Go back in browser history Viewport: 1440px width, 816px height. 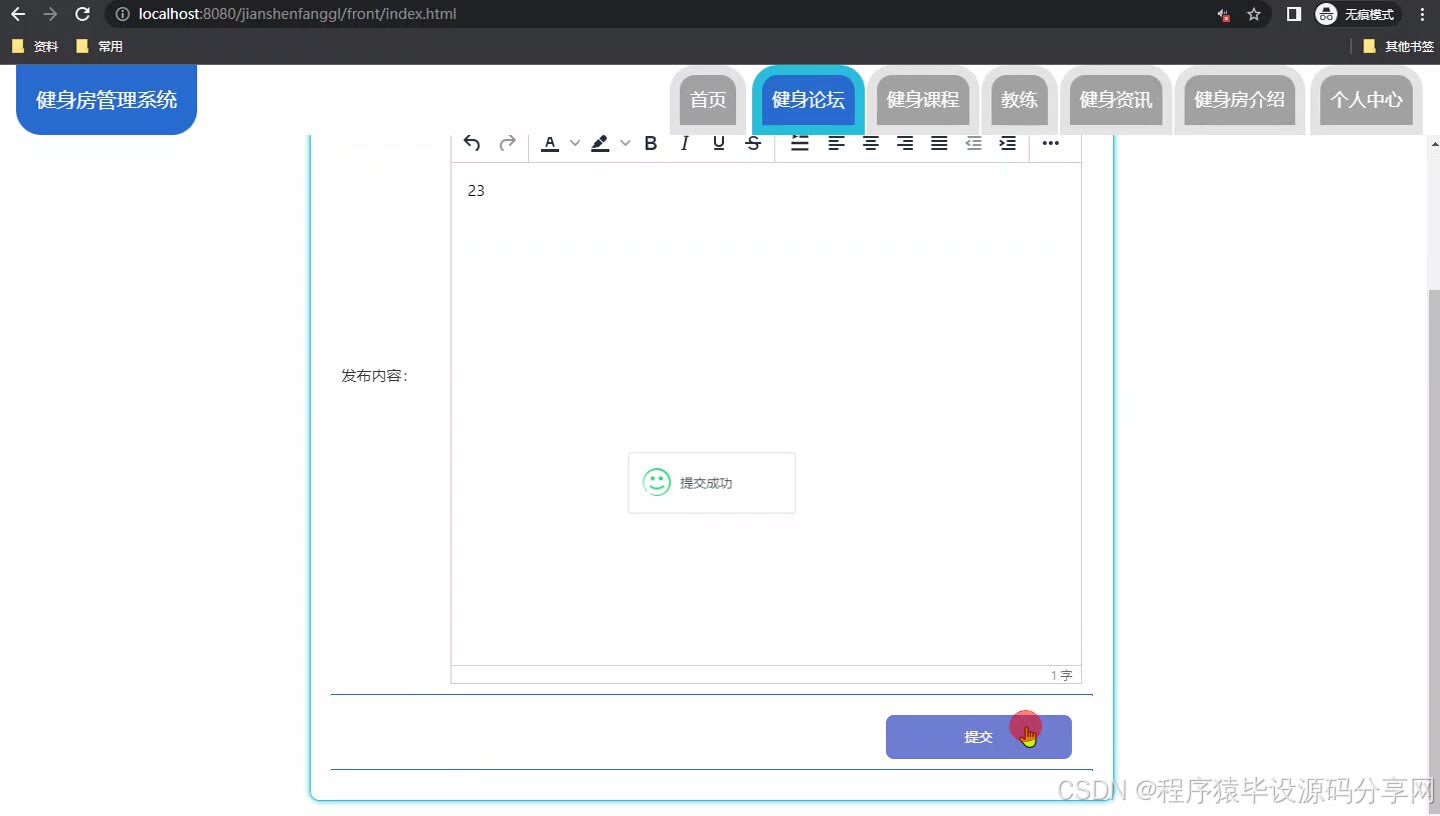(x=18, y=14)
